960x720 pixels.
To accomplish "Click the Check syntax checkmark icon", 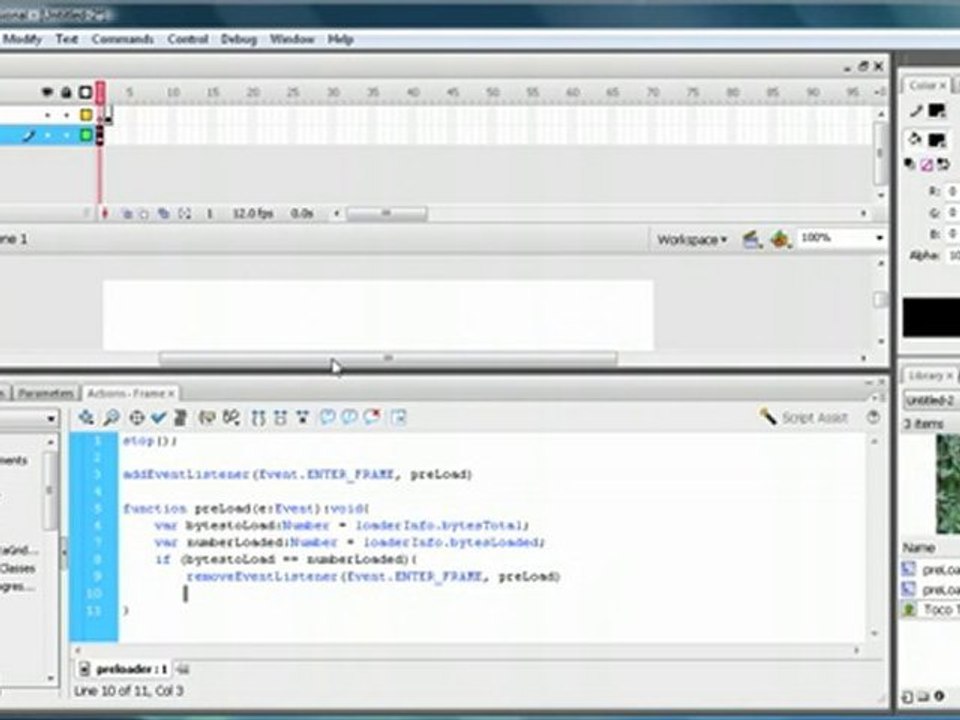I will pyautogui.click(x=159, y=418).
